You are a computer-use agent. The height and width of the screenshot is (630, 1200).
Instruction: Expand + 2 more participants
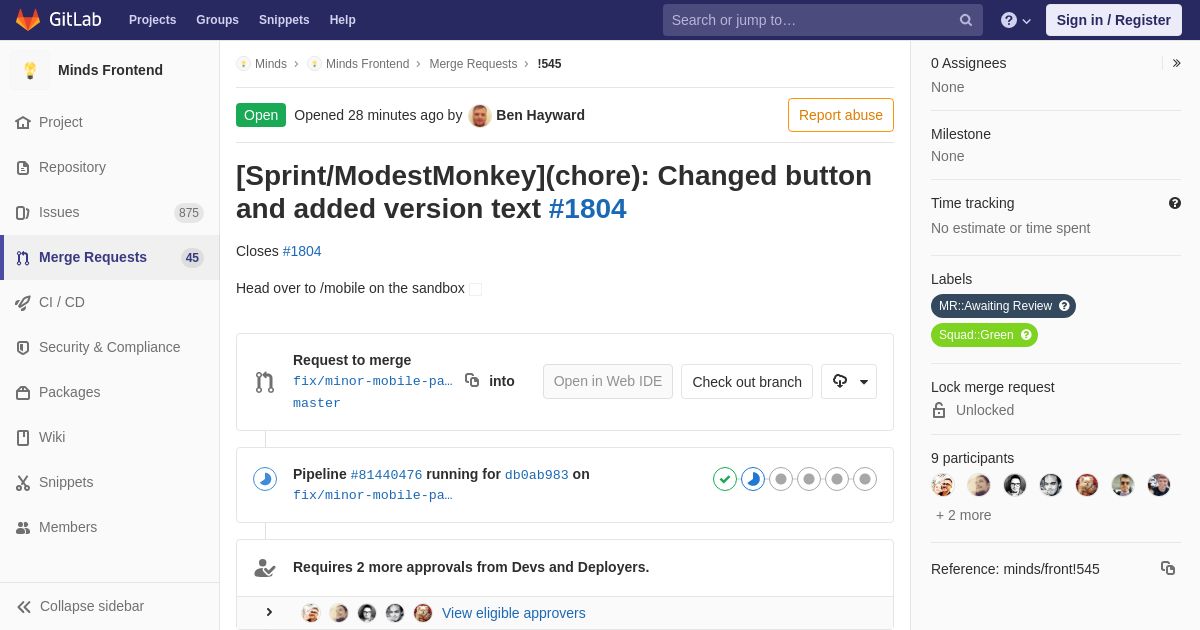pyautogui.click(x=964, y=515)
